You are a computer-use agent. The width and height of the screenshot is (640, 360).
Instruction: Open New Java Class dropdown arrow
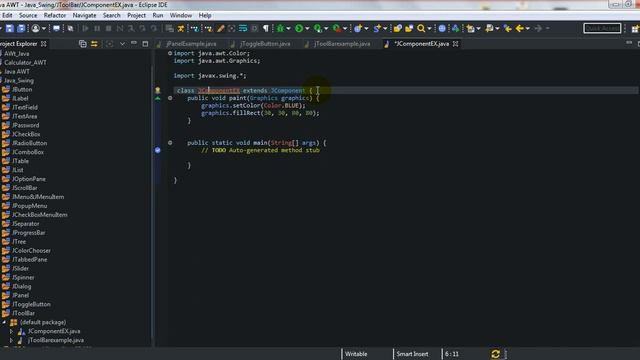(384, 29)
